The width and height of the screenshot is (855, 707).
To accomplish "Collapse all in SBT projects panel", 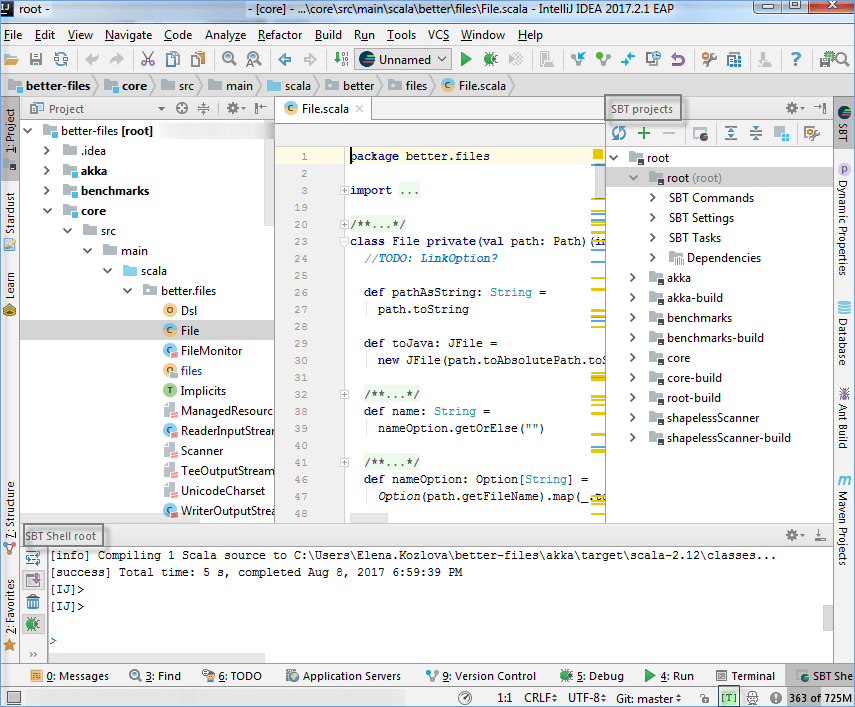I will [756, 133].
